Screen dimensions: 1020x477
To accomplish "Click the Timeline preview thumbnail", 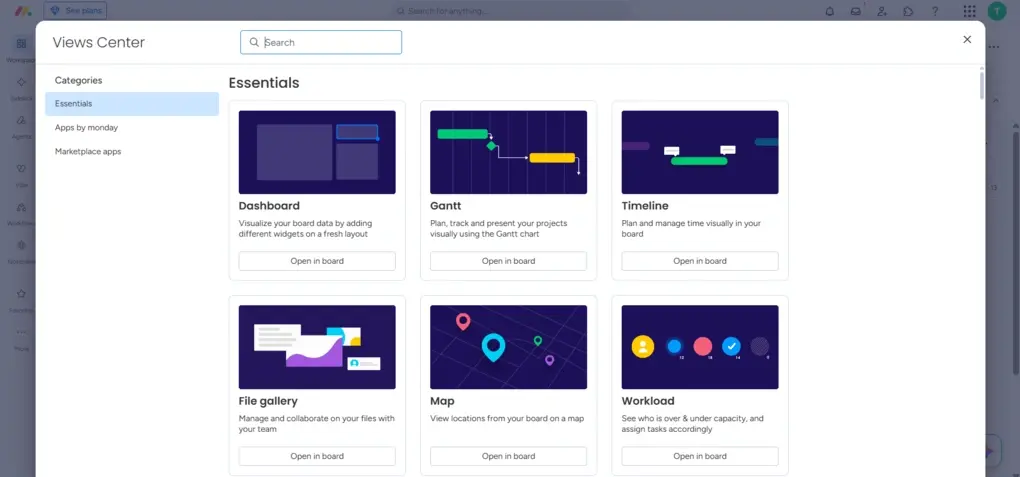I will (x=700, y=152).
